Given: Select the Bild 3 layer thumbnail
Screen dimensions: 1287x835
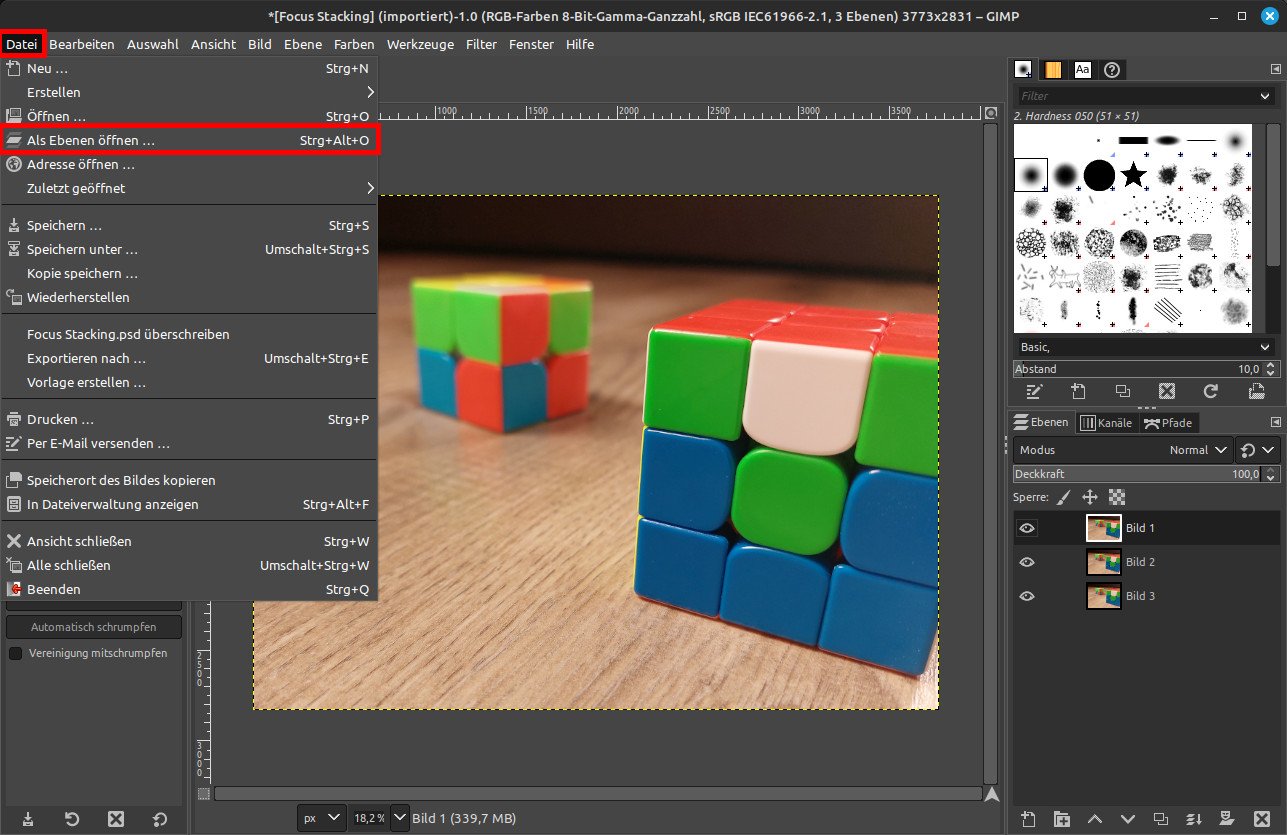Looking at the screenshot, I should [1104, 596].
